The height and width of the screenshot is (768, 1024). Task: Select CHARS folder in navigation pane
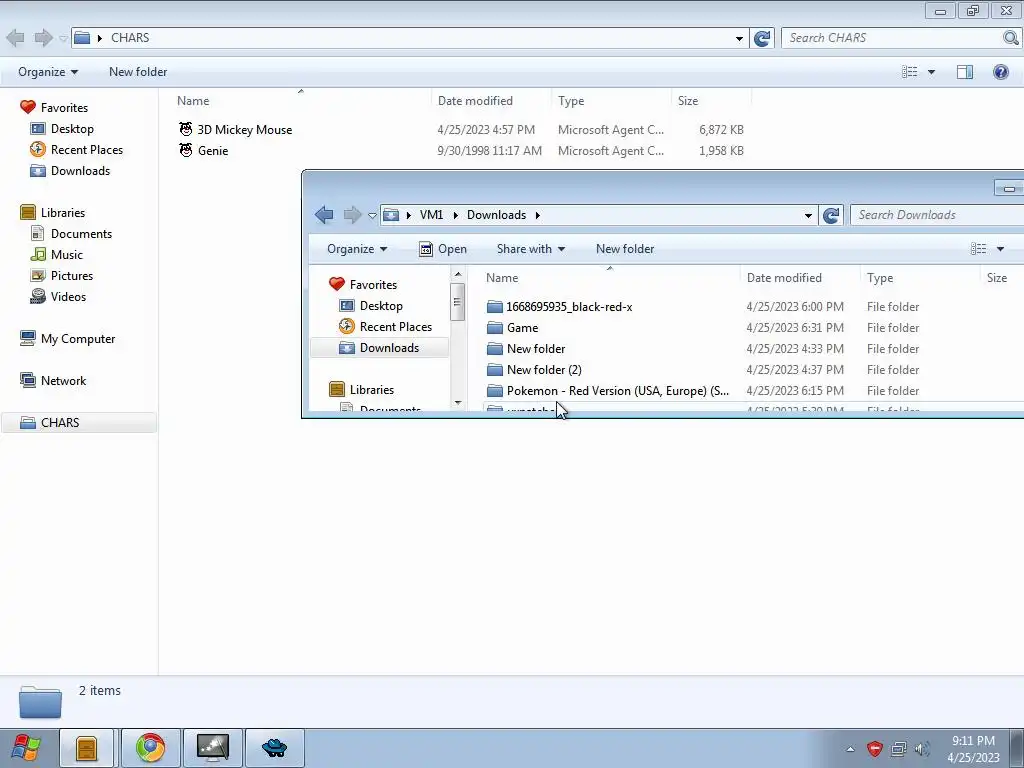(x=78, y=423)
